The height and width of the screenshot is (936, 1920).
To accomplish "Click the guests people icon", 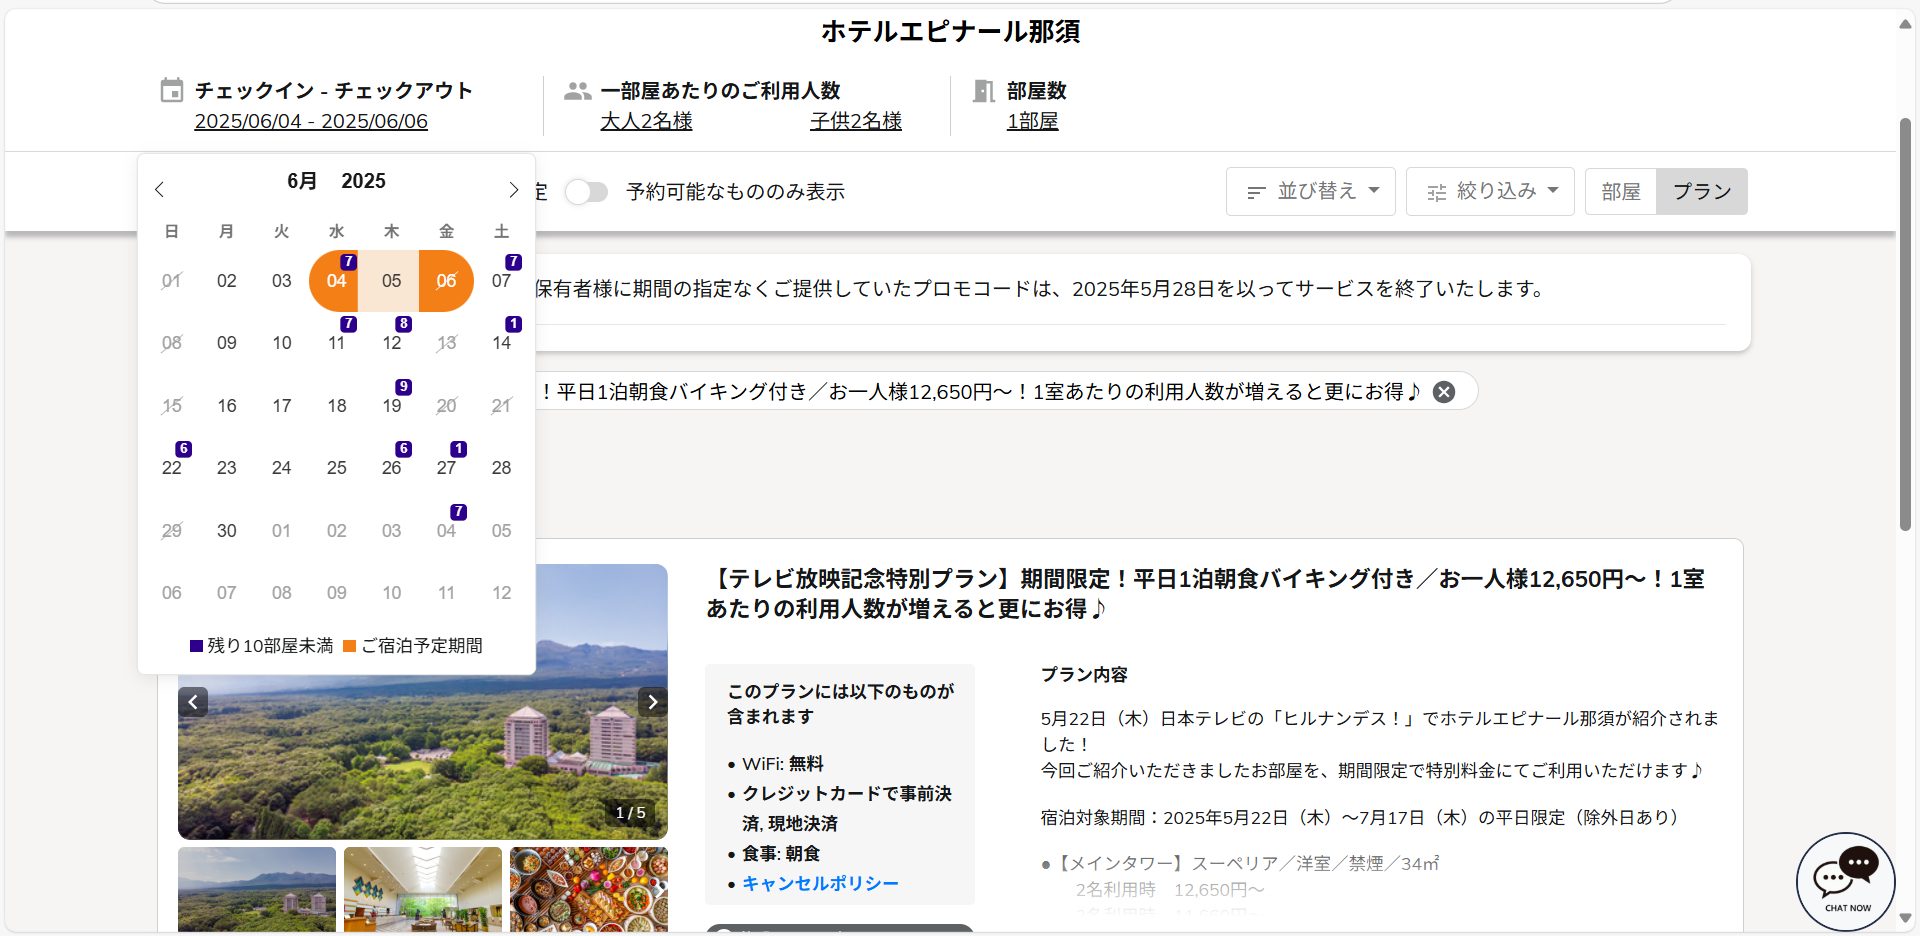I will pyautogui.click(x=577, y=91).
